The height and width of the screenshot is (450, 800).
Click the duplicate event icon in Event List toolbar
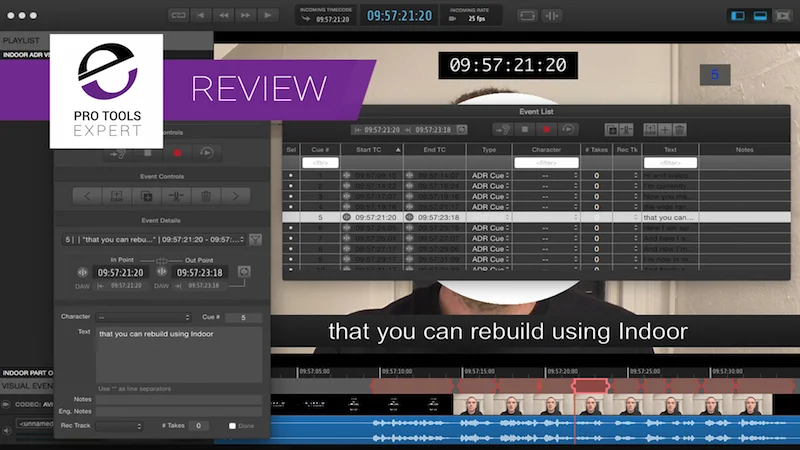coord(612,130)
